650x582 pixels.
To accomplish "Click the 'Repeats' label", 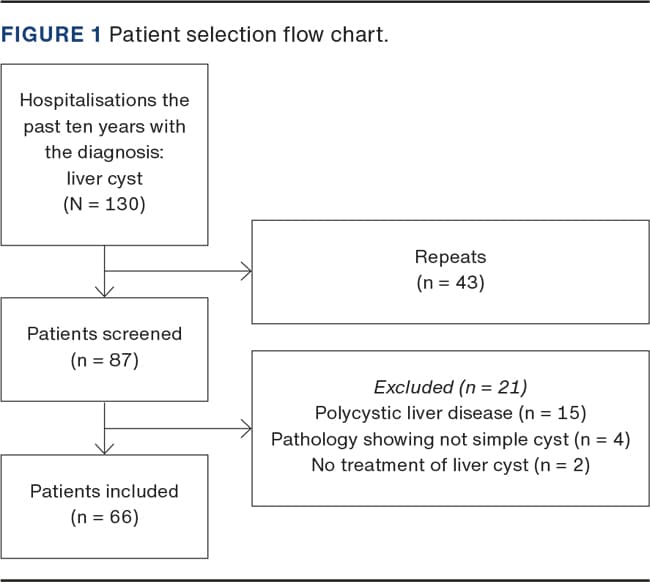I will [450, 257].
